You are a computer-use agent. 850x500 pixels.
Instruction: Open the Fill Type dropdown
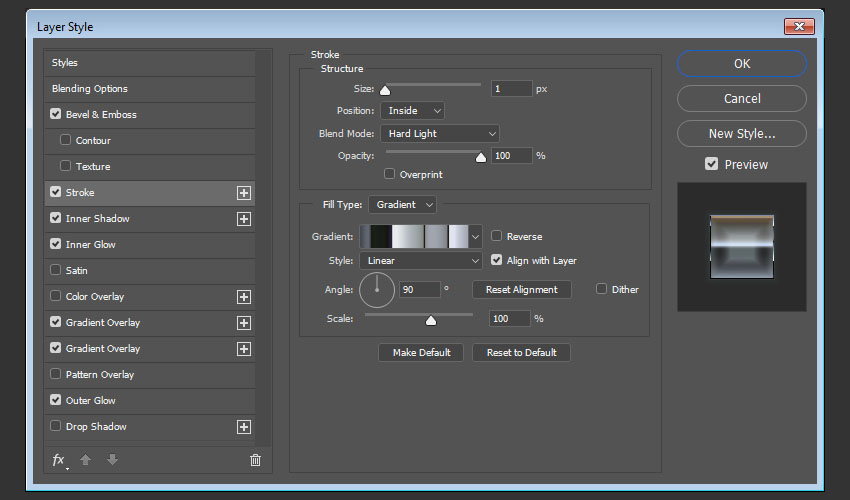[x=403, y=205]
